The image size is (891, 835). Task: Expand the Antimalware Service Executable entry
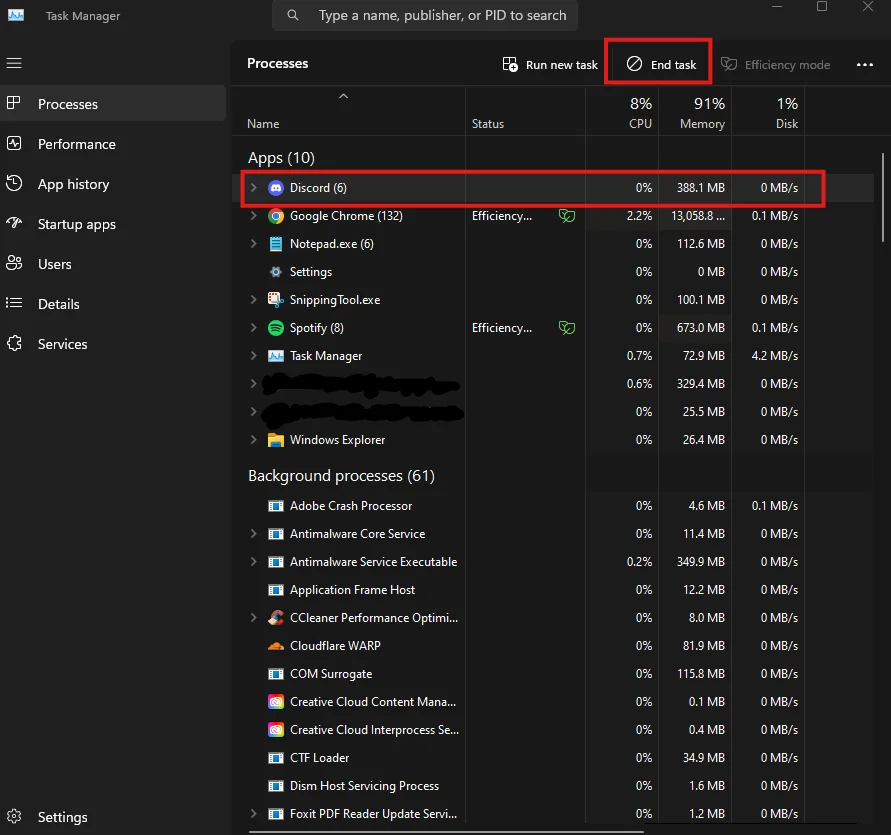coord(253,562)
